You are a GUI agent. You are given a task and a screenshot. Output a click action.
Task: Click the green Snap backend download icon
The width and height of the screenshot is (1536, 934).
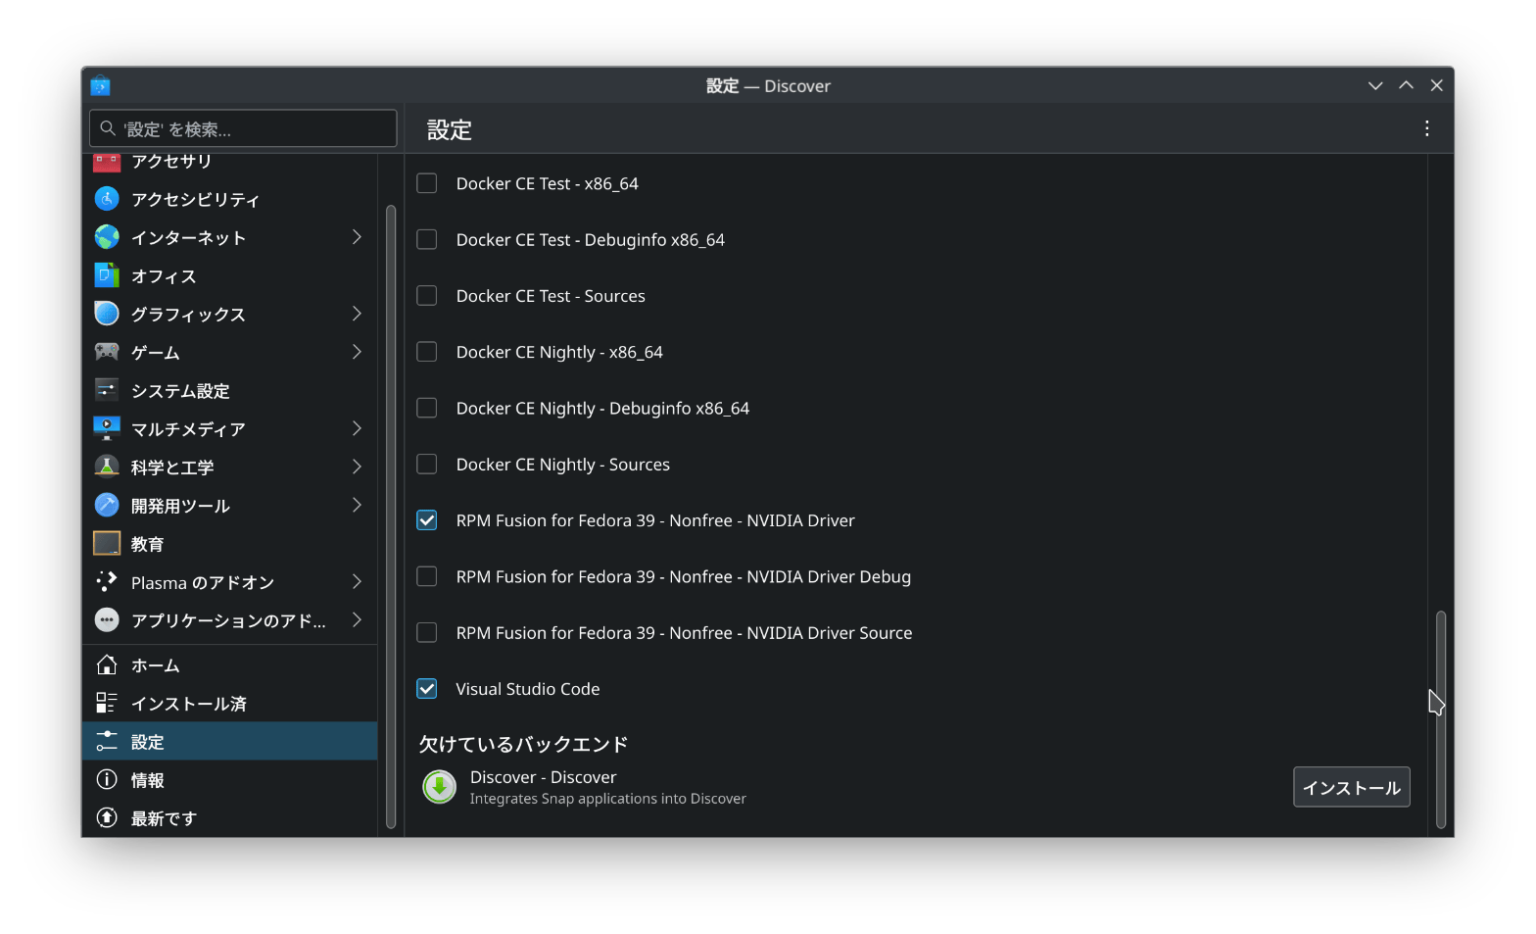click(x=439, y=787)
